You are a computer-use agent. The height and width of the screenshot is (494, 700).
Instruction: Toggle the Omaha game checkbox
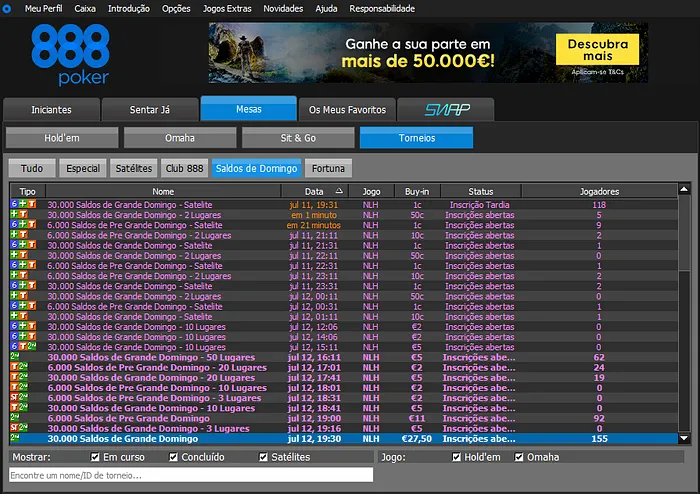point(519,457)
